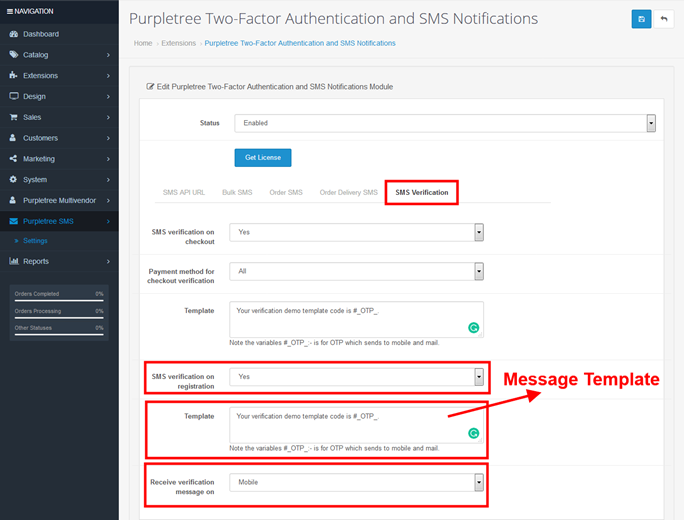Toggle the navigation hamburger menu icon

point(10,11)
